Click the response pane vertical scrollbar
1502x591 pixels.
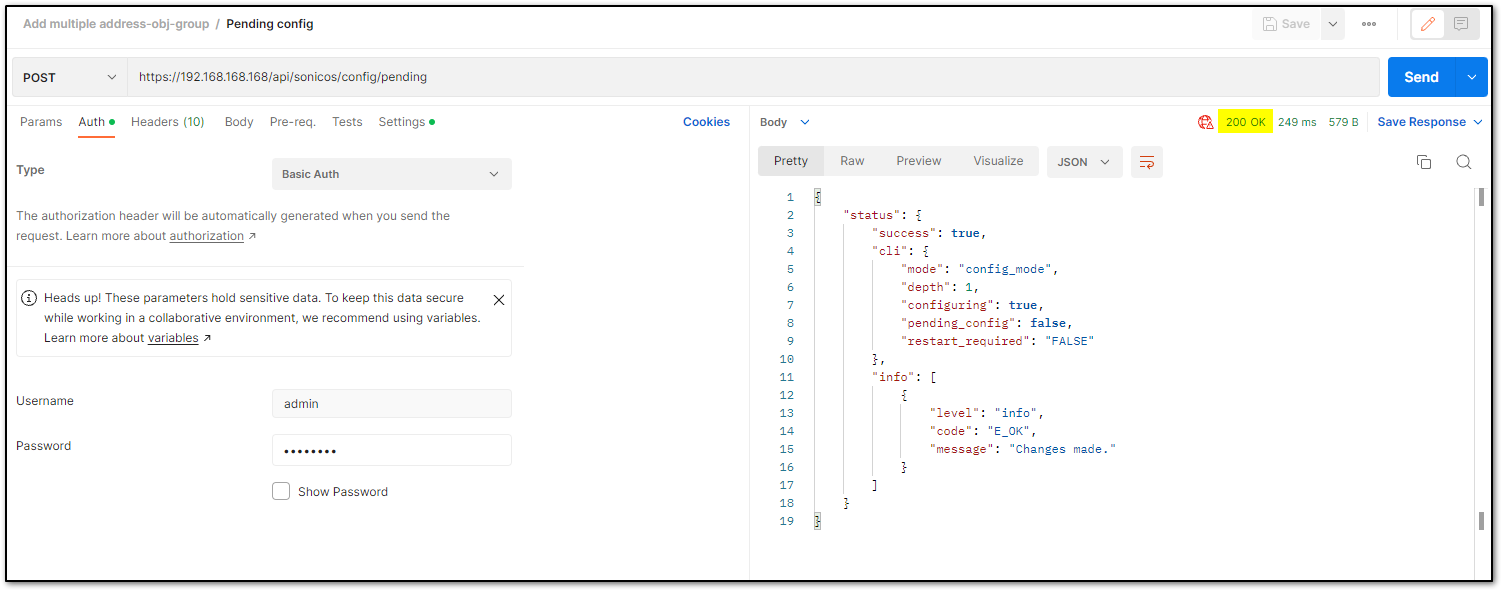pyautogui.click(x=1481, y=358)
